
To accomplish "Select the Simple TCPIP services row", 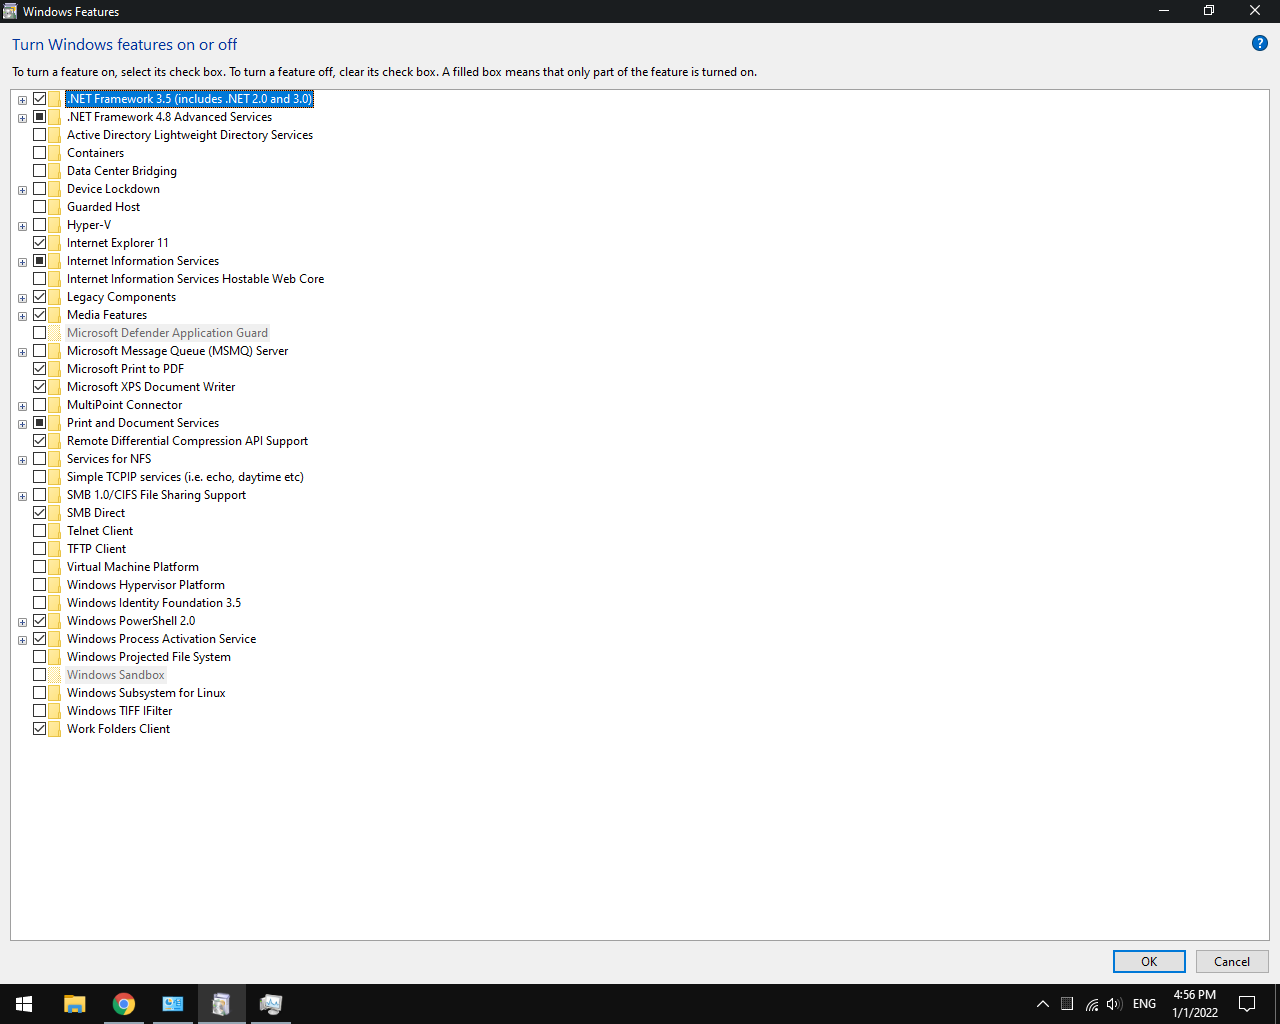I will point(185,477).
